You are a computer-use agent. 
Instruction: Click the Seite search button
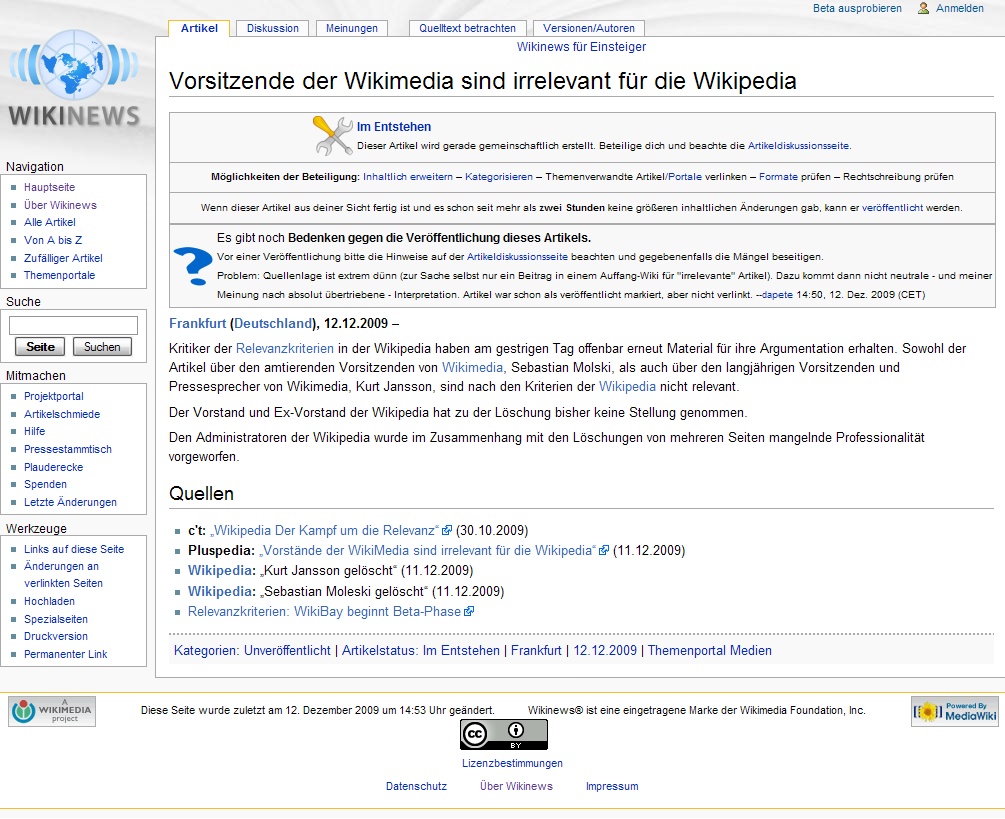click(x=40, y=347)
